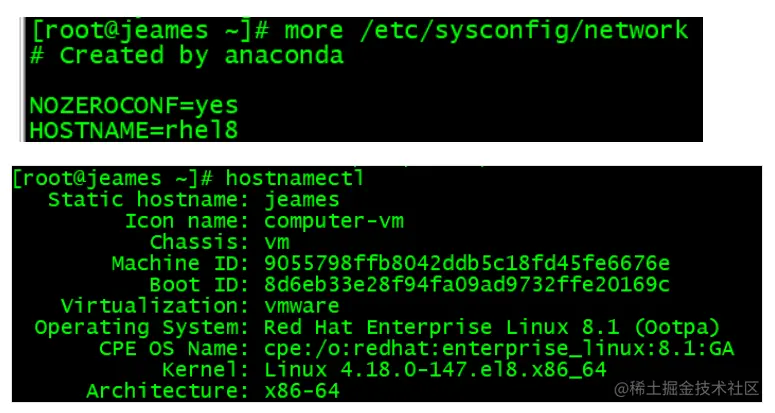Click the 稀土掘金技术社区 watermark

click(687, 389)
